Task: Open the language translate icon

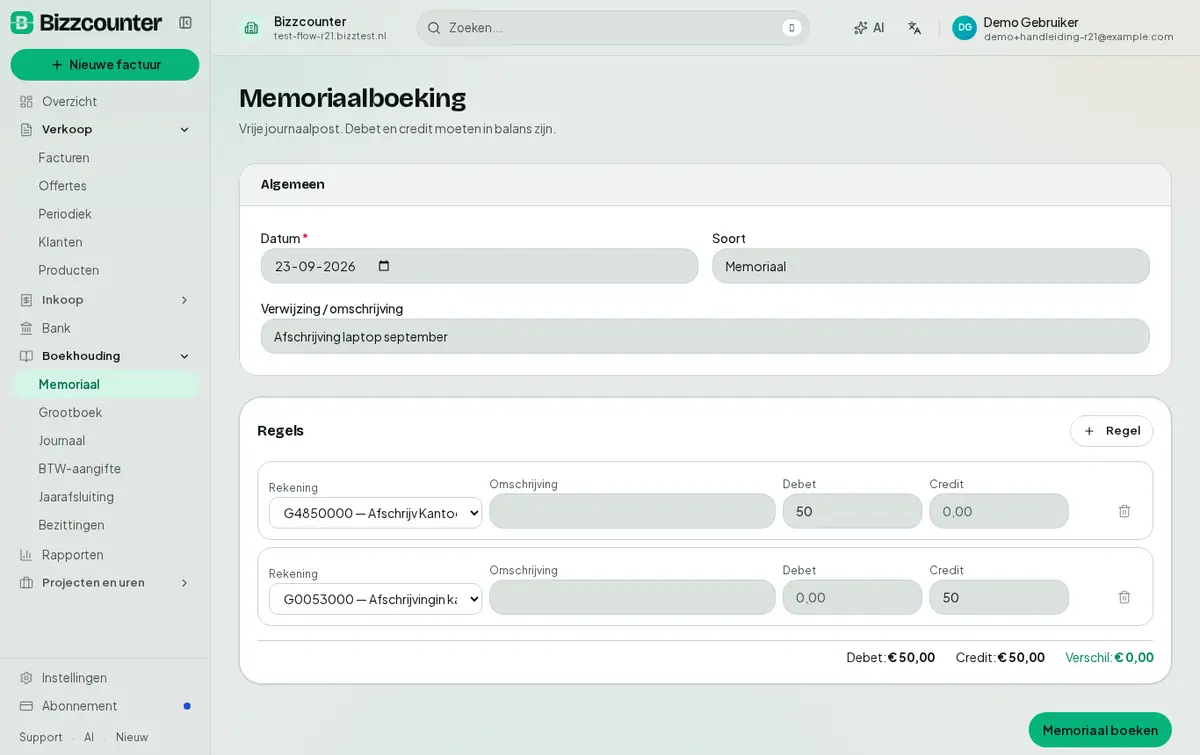Action: pos(914,28)
